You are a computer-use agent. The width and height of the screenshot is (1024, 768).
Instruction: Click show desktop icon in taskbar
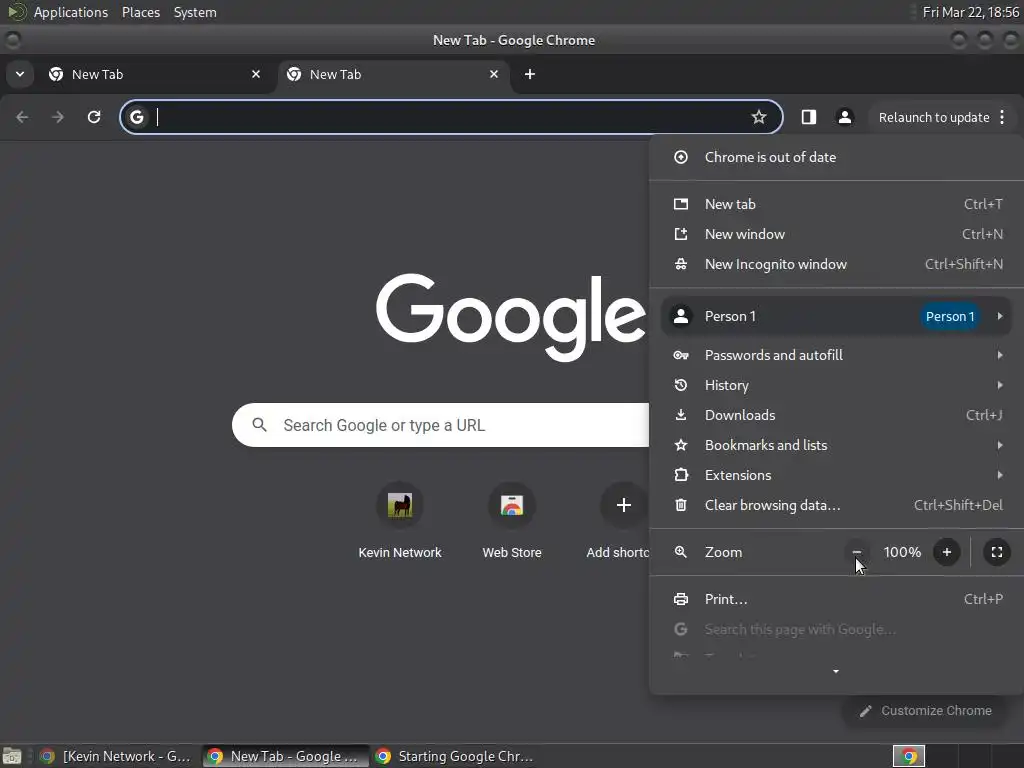[12, 757]
